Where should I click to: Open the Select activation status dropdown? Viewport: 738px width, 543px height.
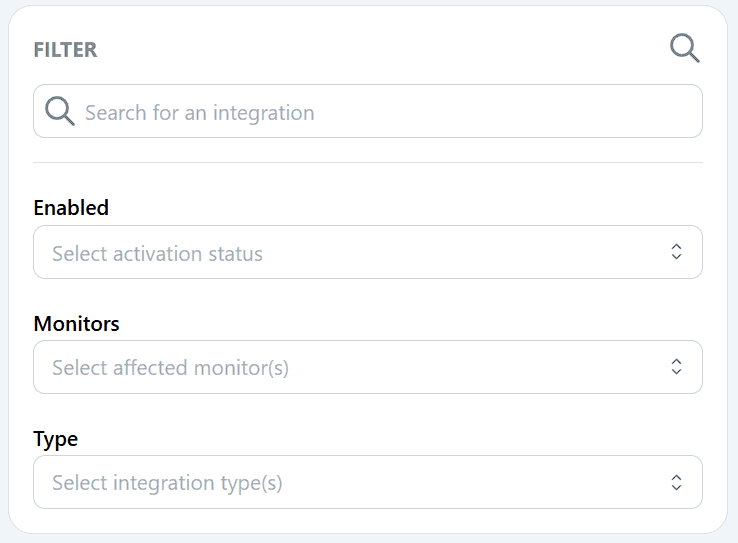coord(368,252)
